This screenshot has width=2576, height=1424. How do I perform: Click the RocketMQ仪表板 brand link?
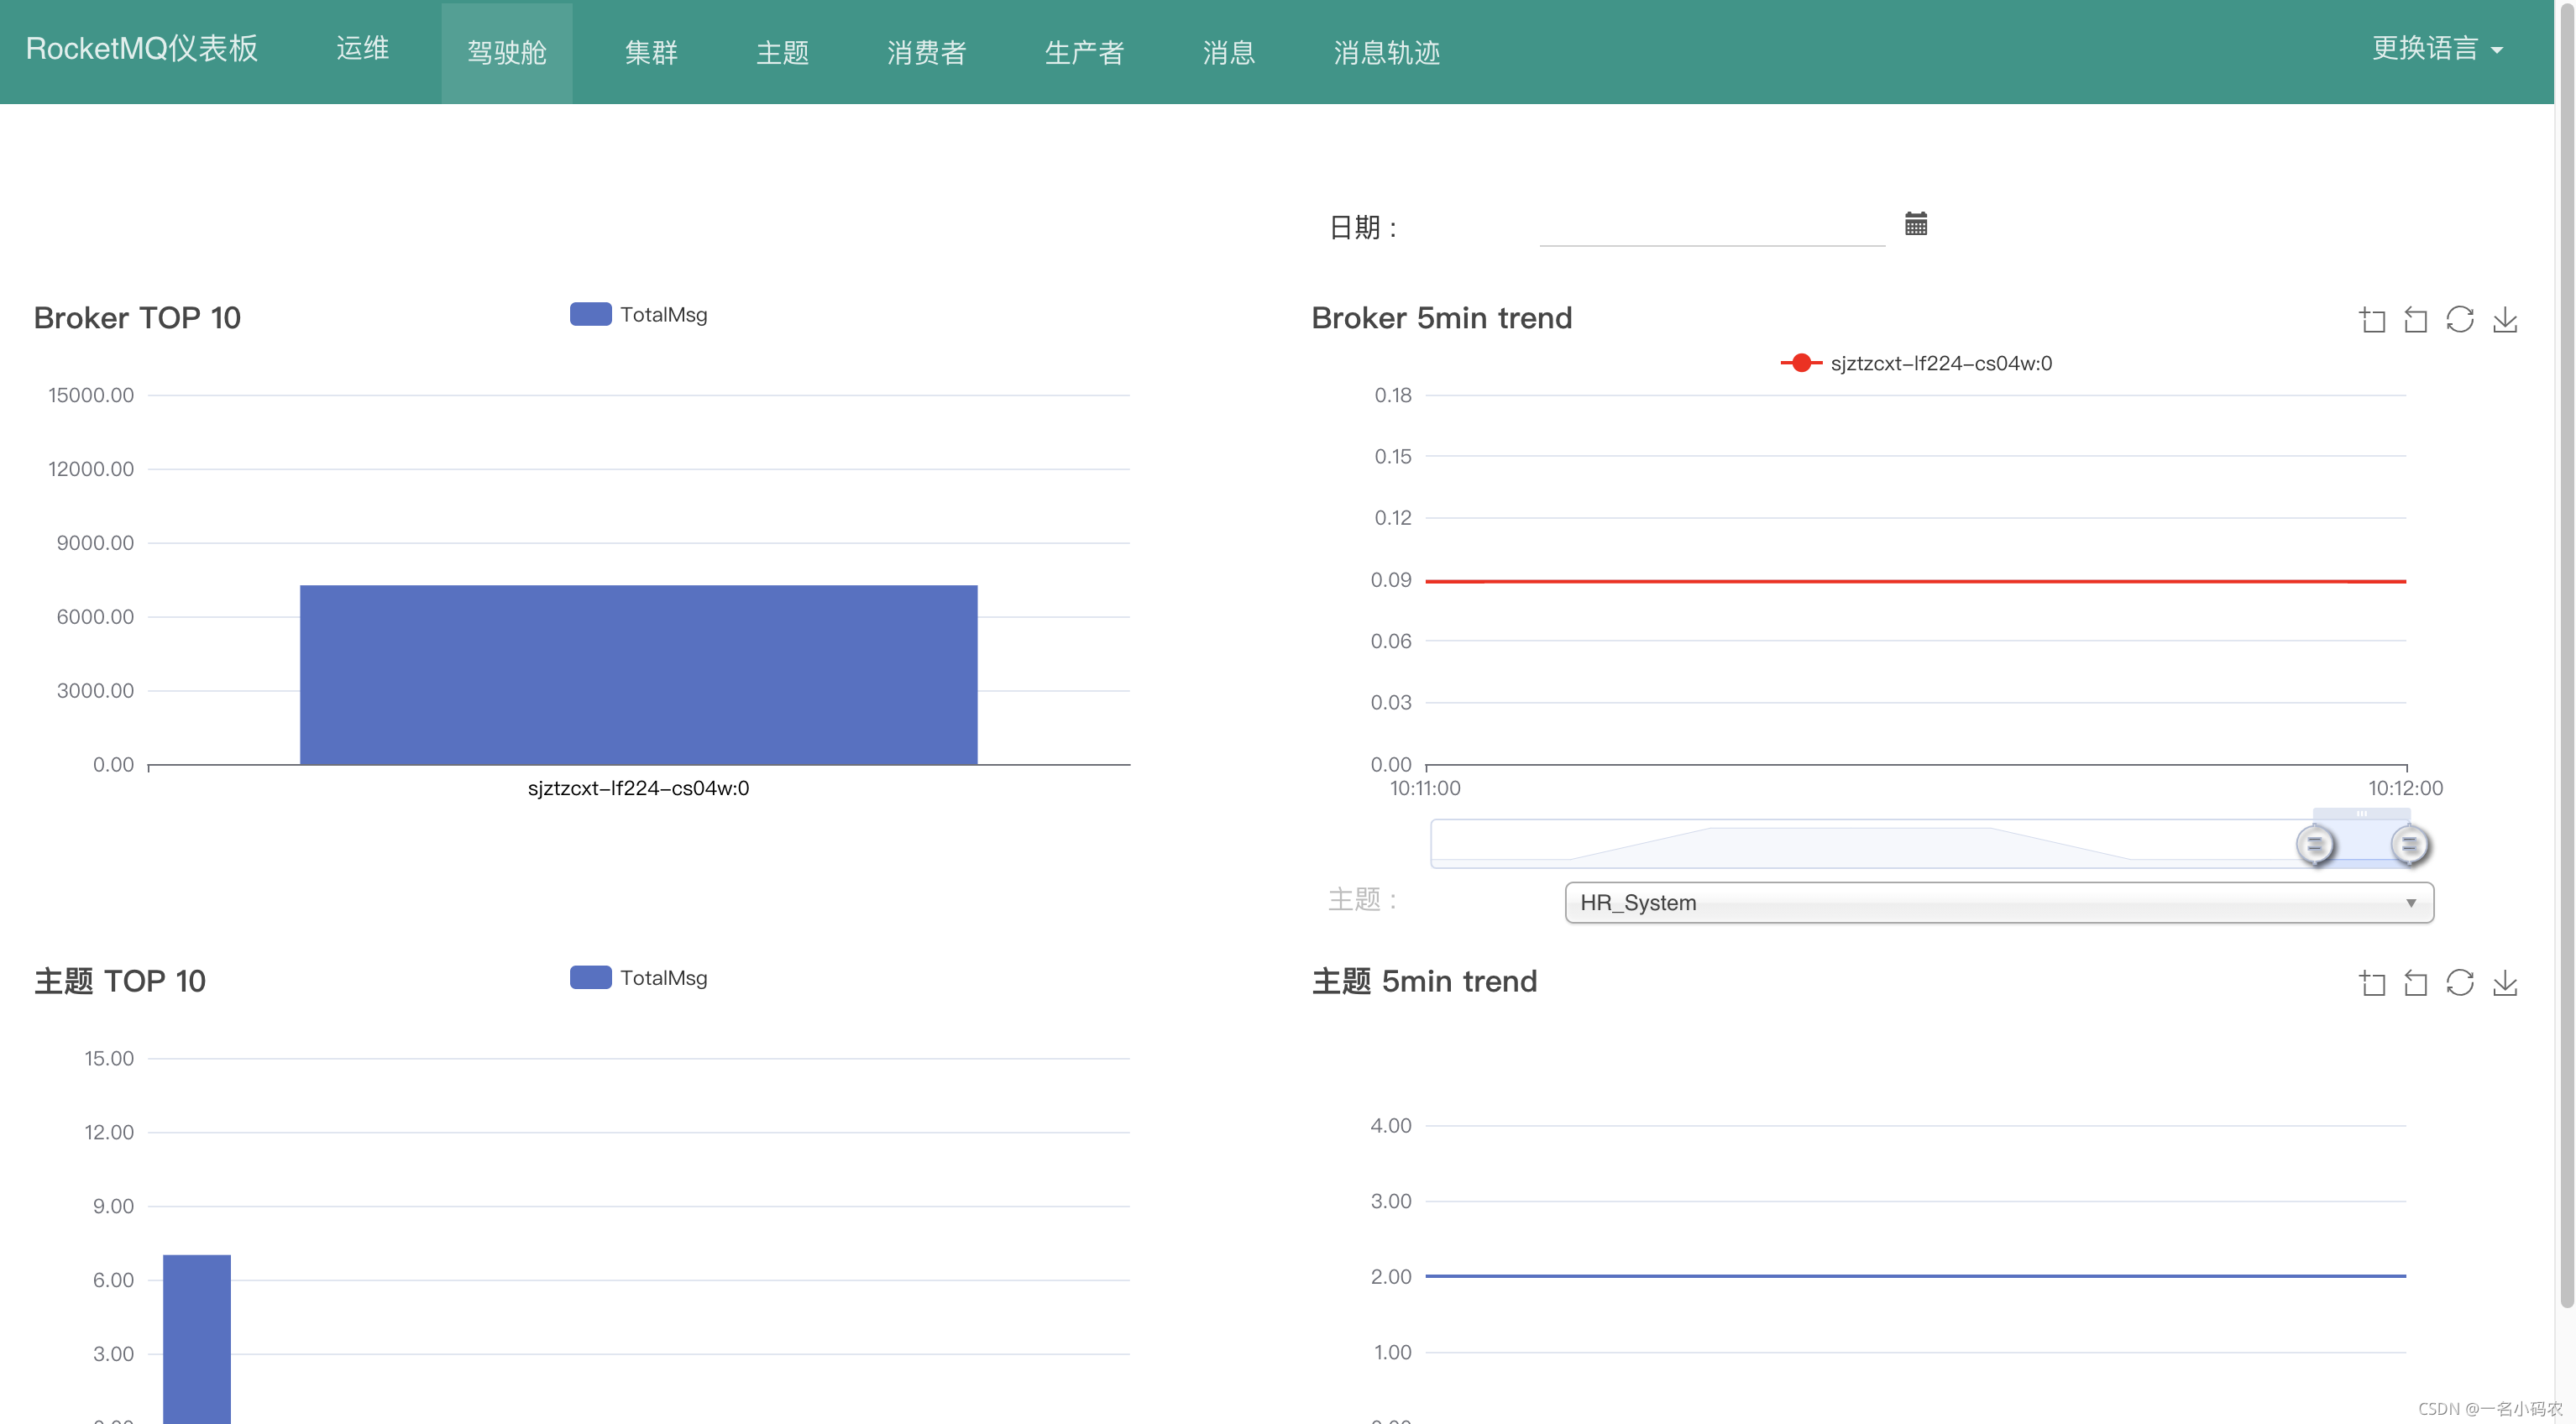tap(142, 49)
